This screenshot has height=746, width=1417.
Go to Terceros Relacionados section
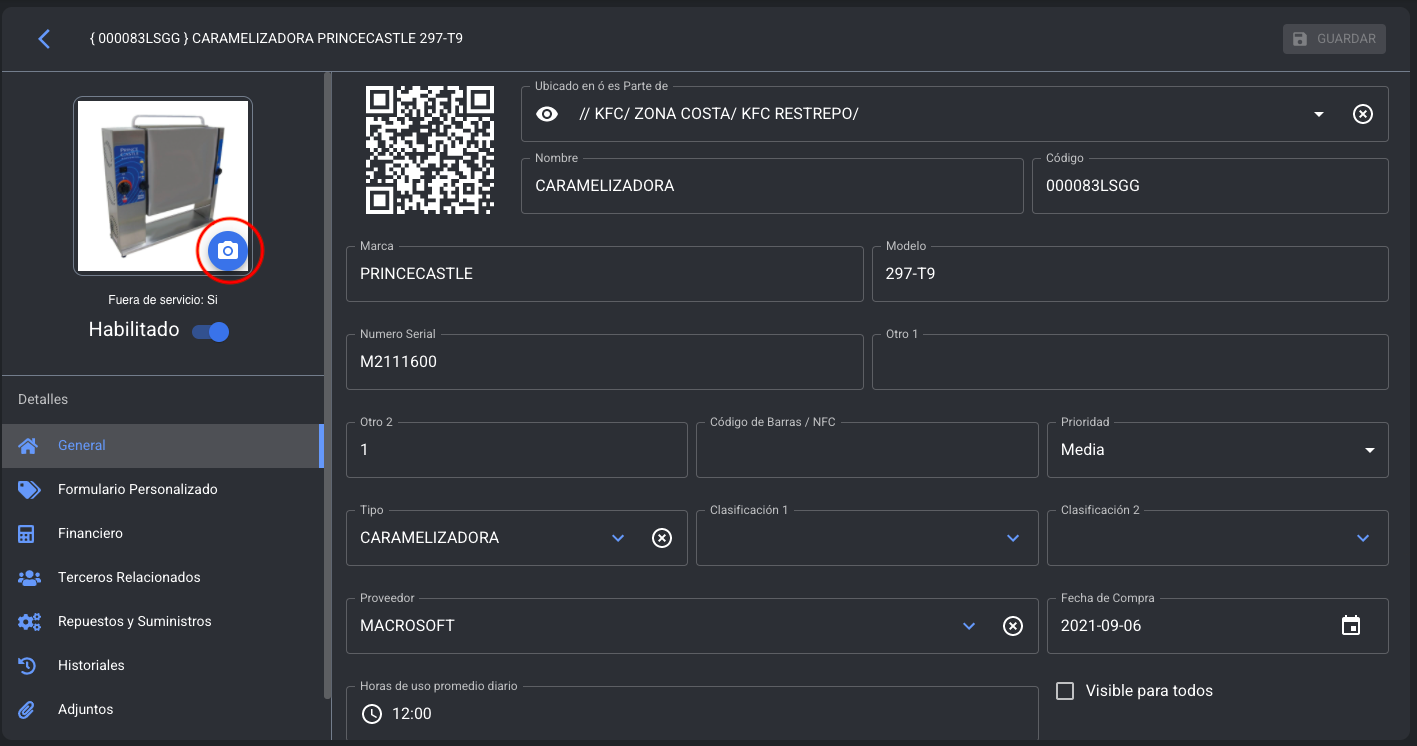pyautogui.click(x=129, y=578)
